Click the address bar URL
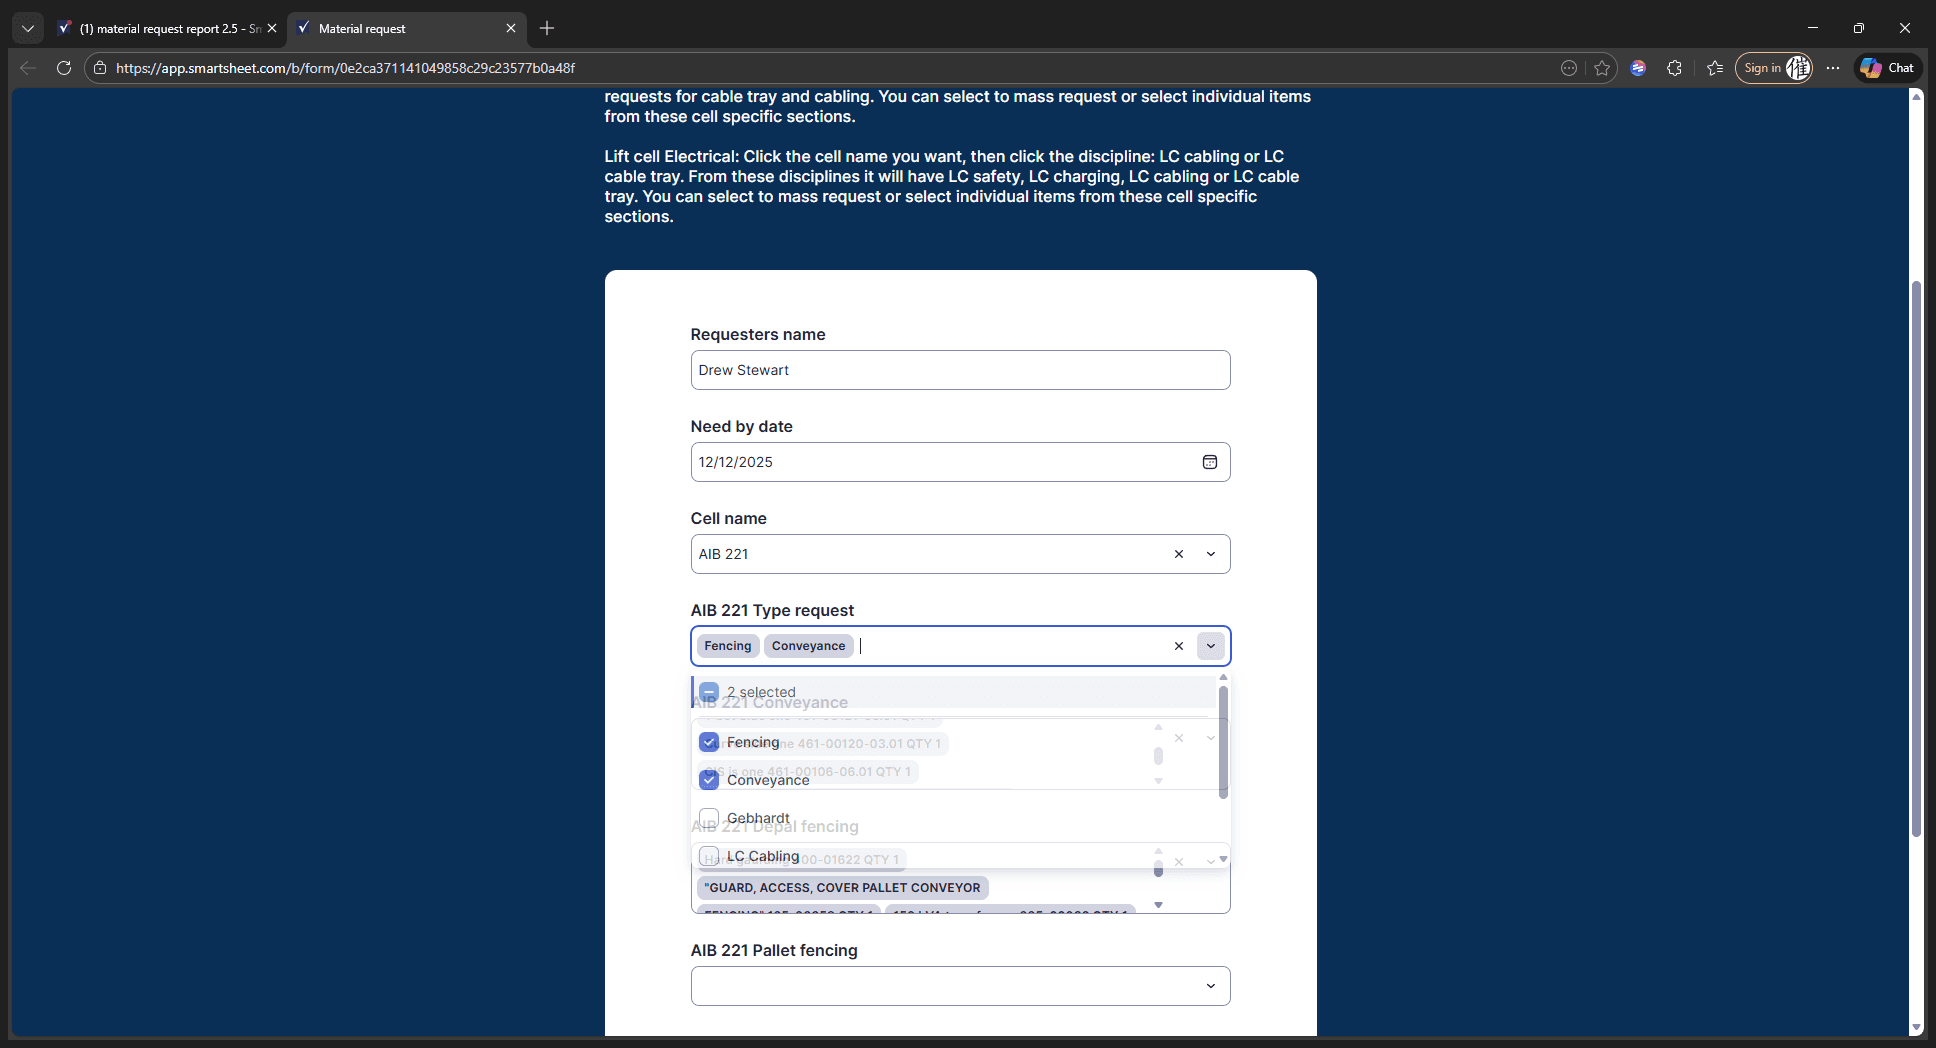 (345, 68)
